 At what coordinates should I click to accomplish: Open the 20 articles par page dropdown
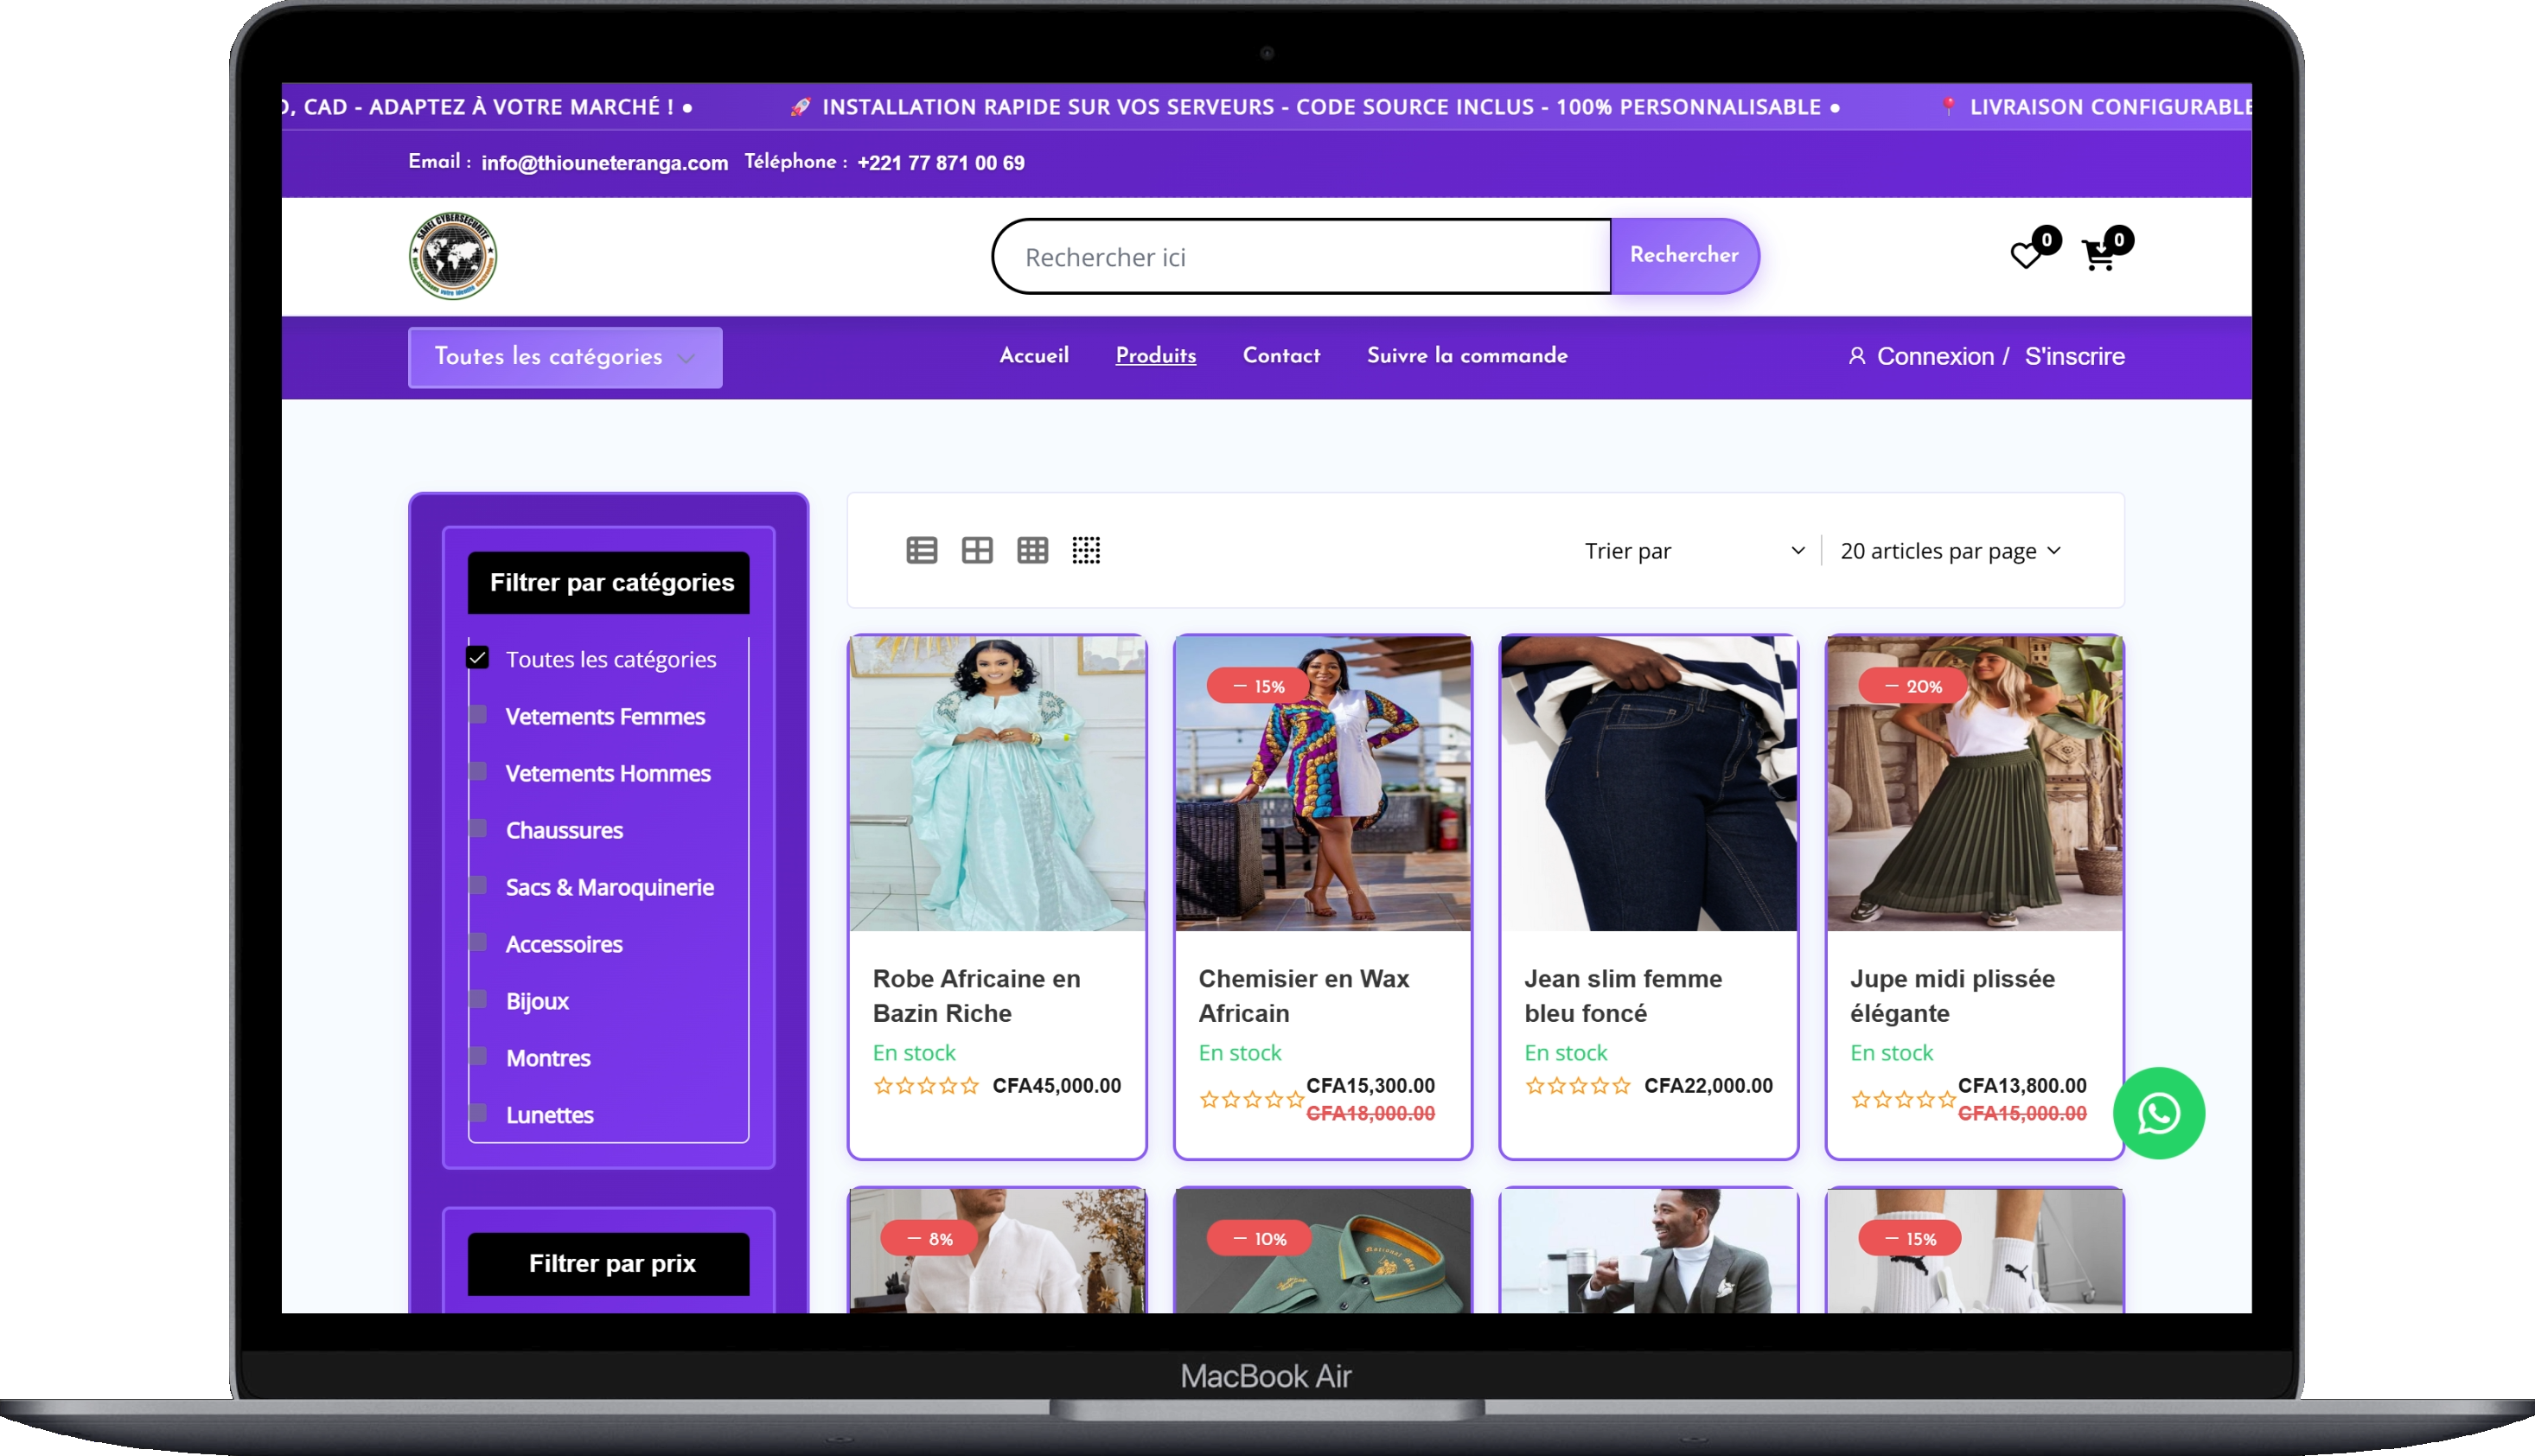1951,551
